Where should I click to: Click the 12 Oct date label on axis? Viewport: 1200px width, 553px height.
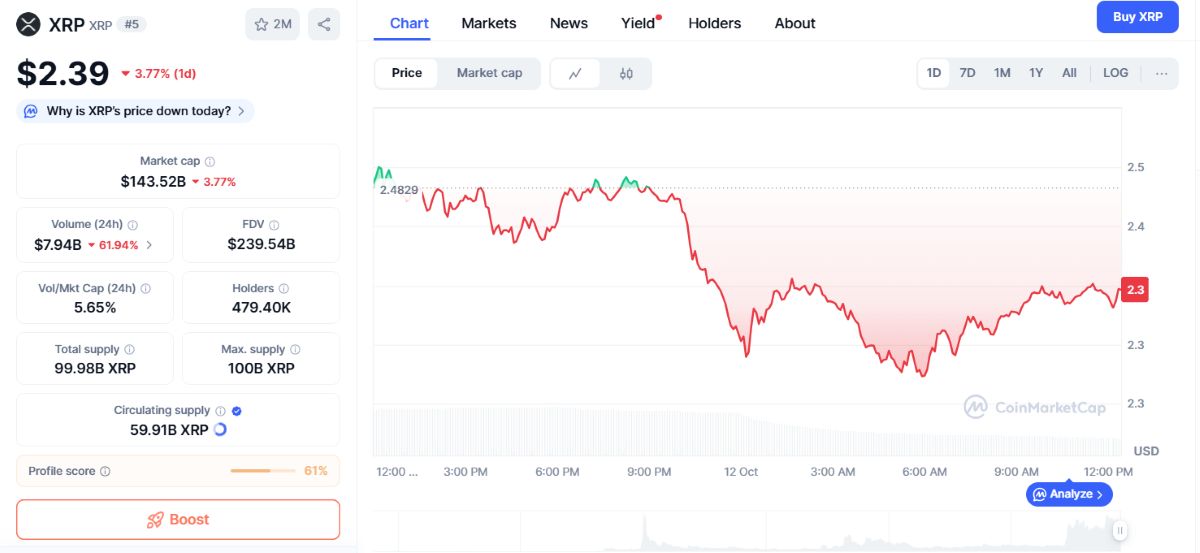point(741,472)
